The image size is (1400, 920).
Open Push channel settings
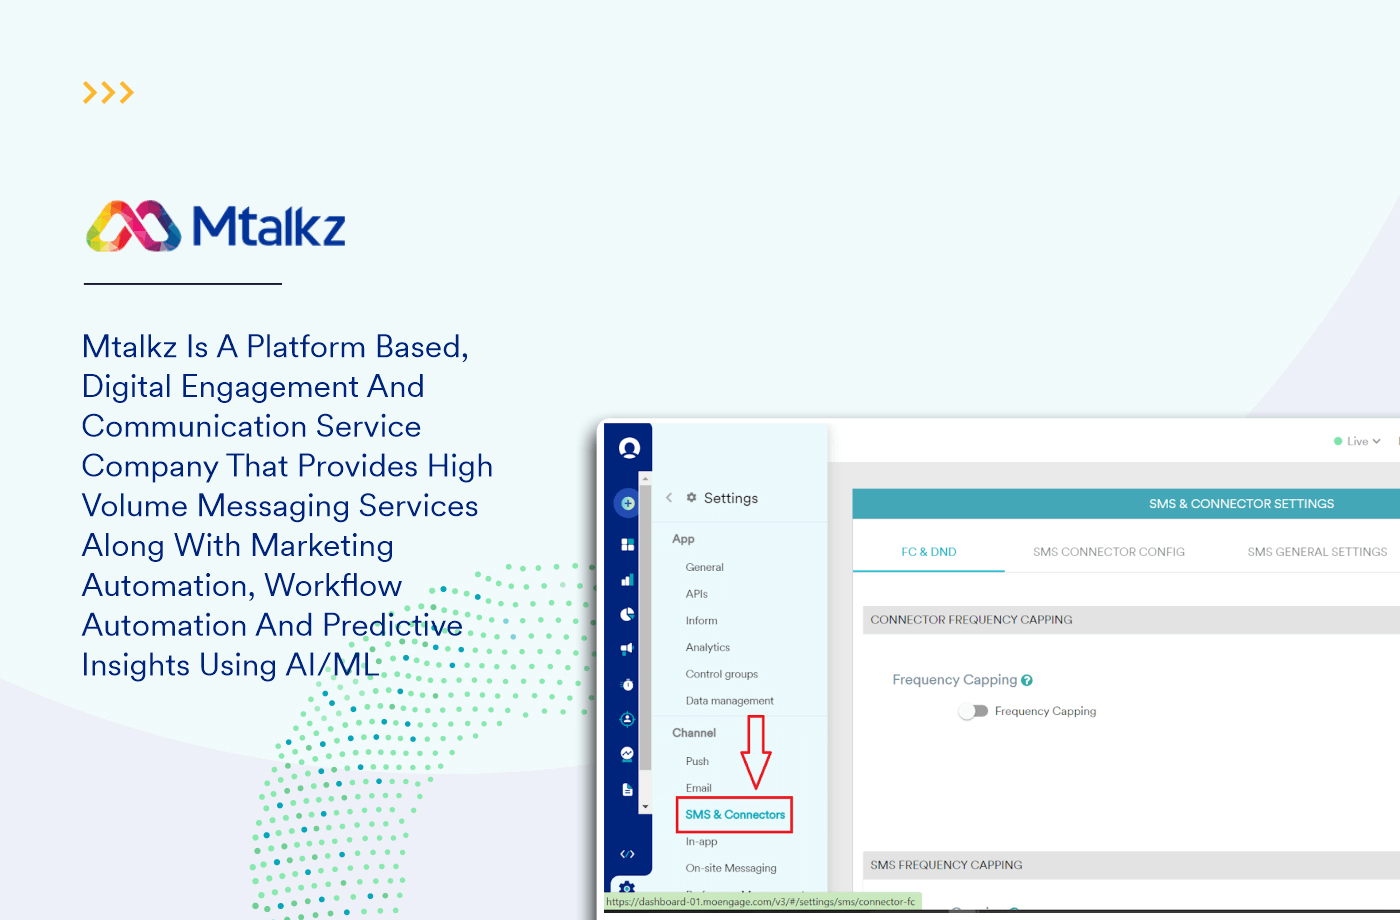(x=697, y=762)
